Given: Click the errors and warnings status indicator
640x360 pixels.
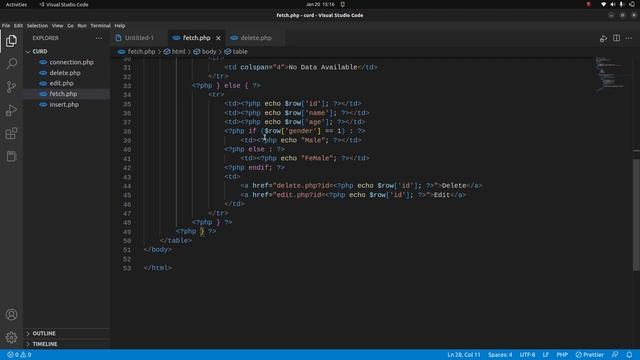Looking at the screenshot, I should [x=19, y=355].
